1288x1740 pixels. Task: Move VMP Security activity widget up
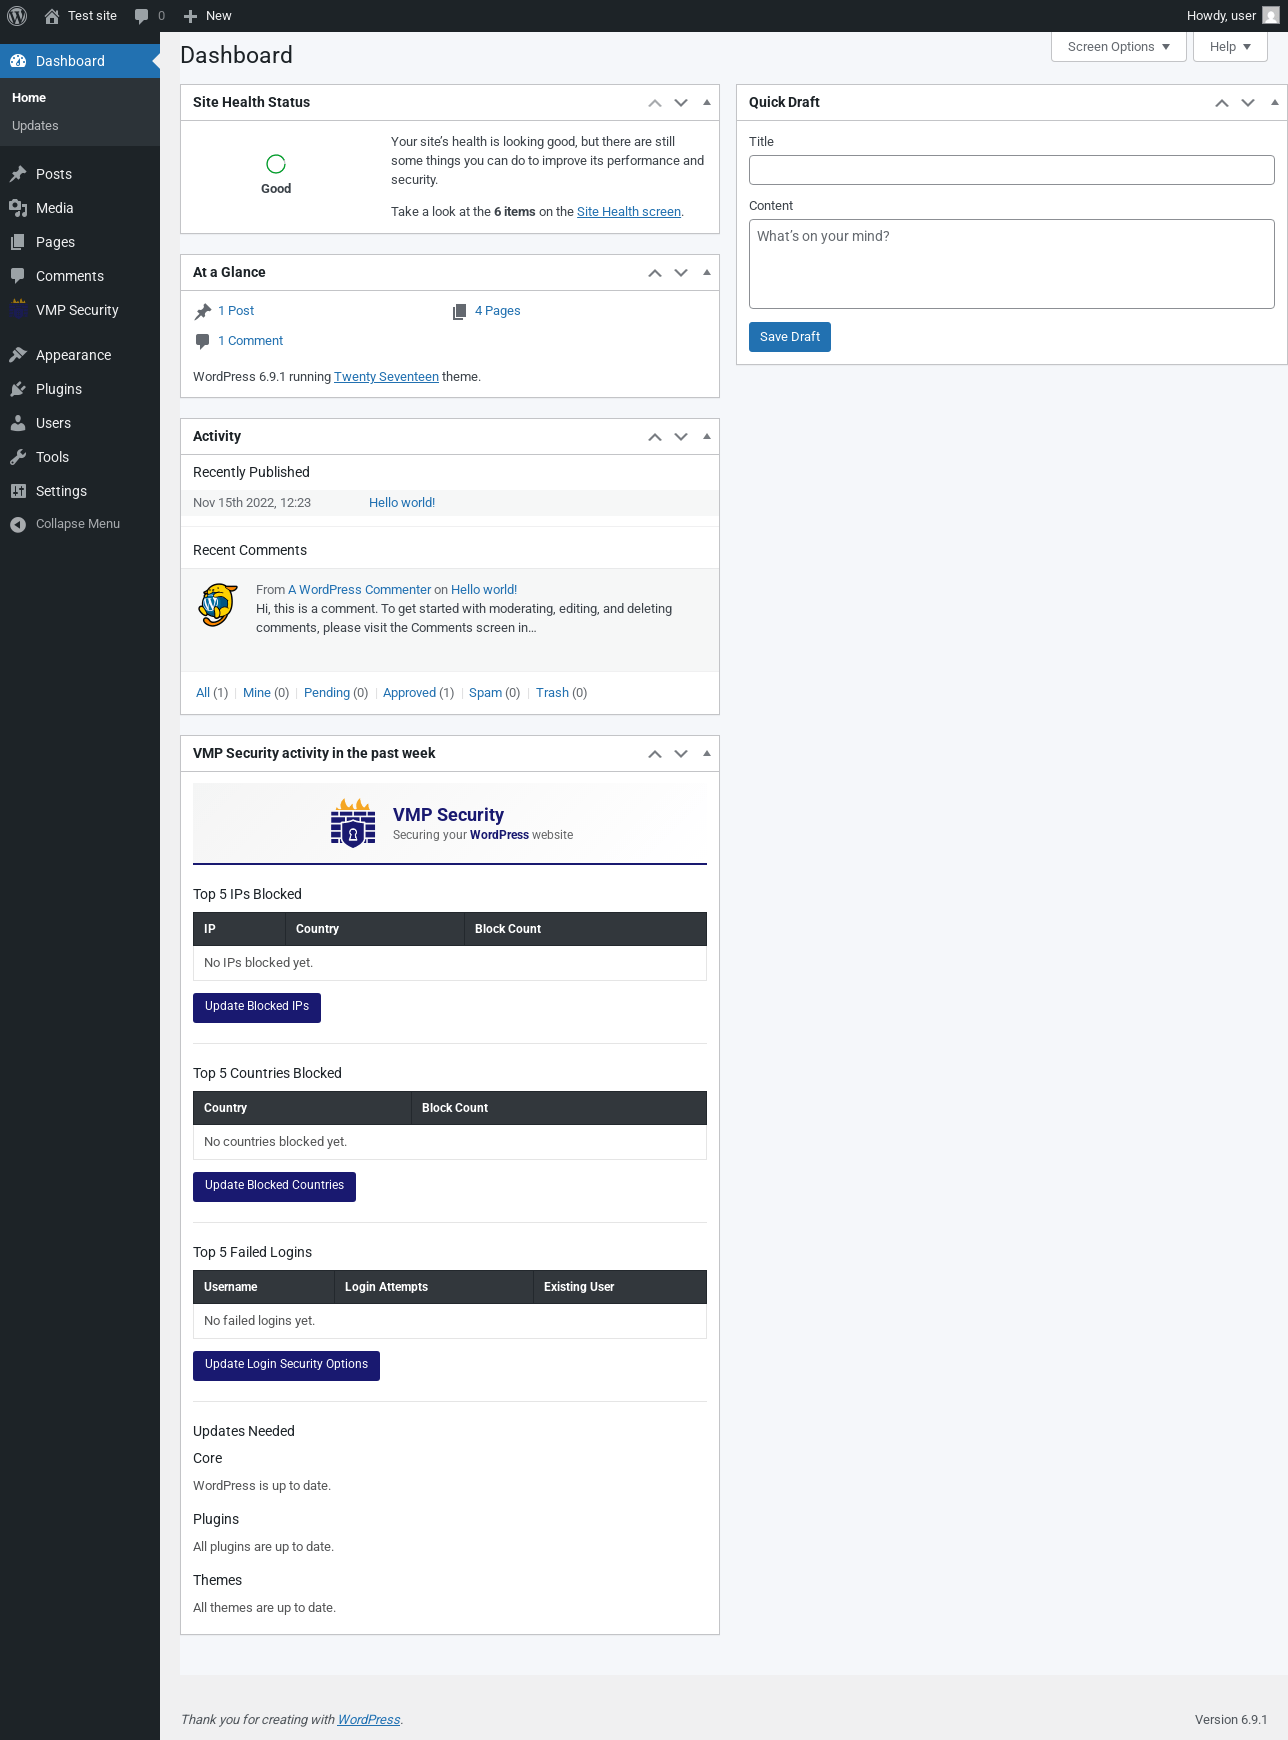coord(655,754)
